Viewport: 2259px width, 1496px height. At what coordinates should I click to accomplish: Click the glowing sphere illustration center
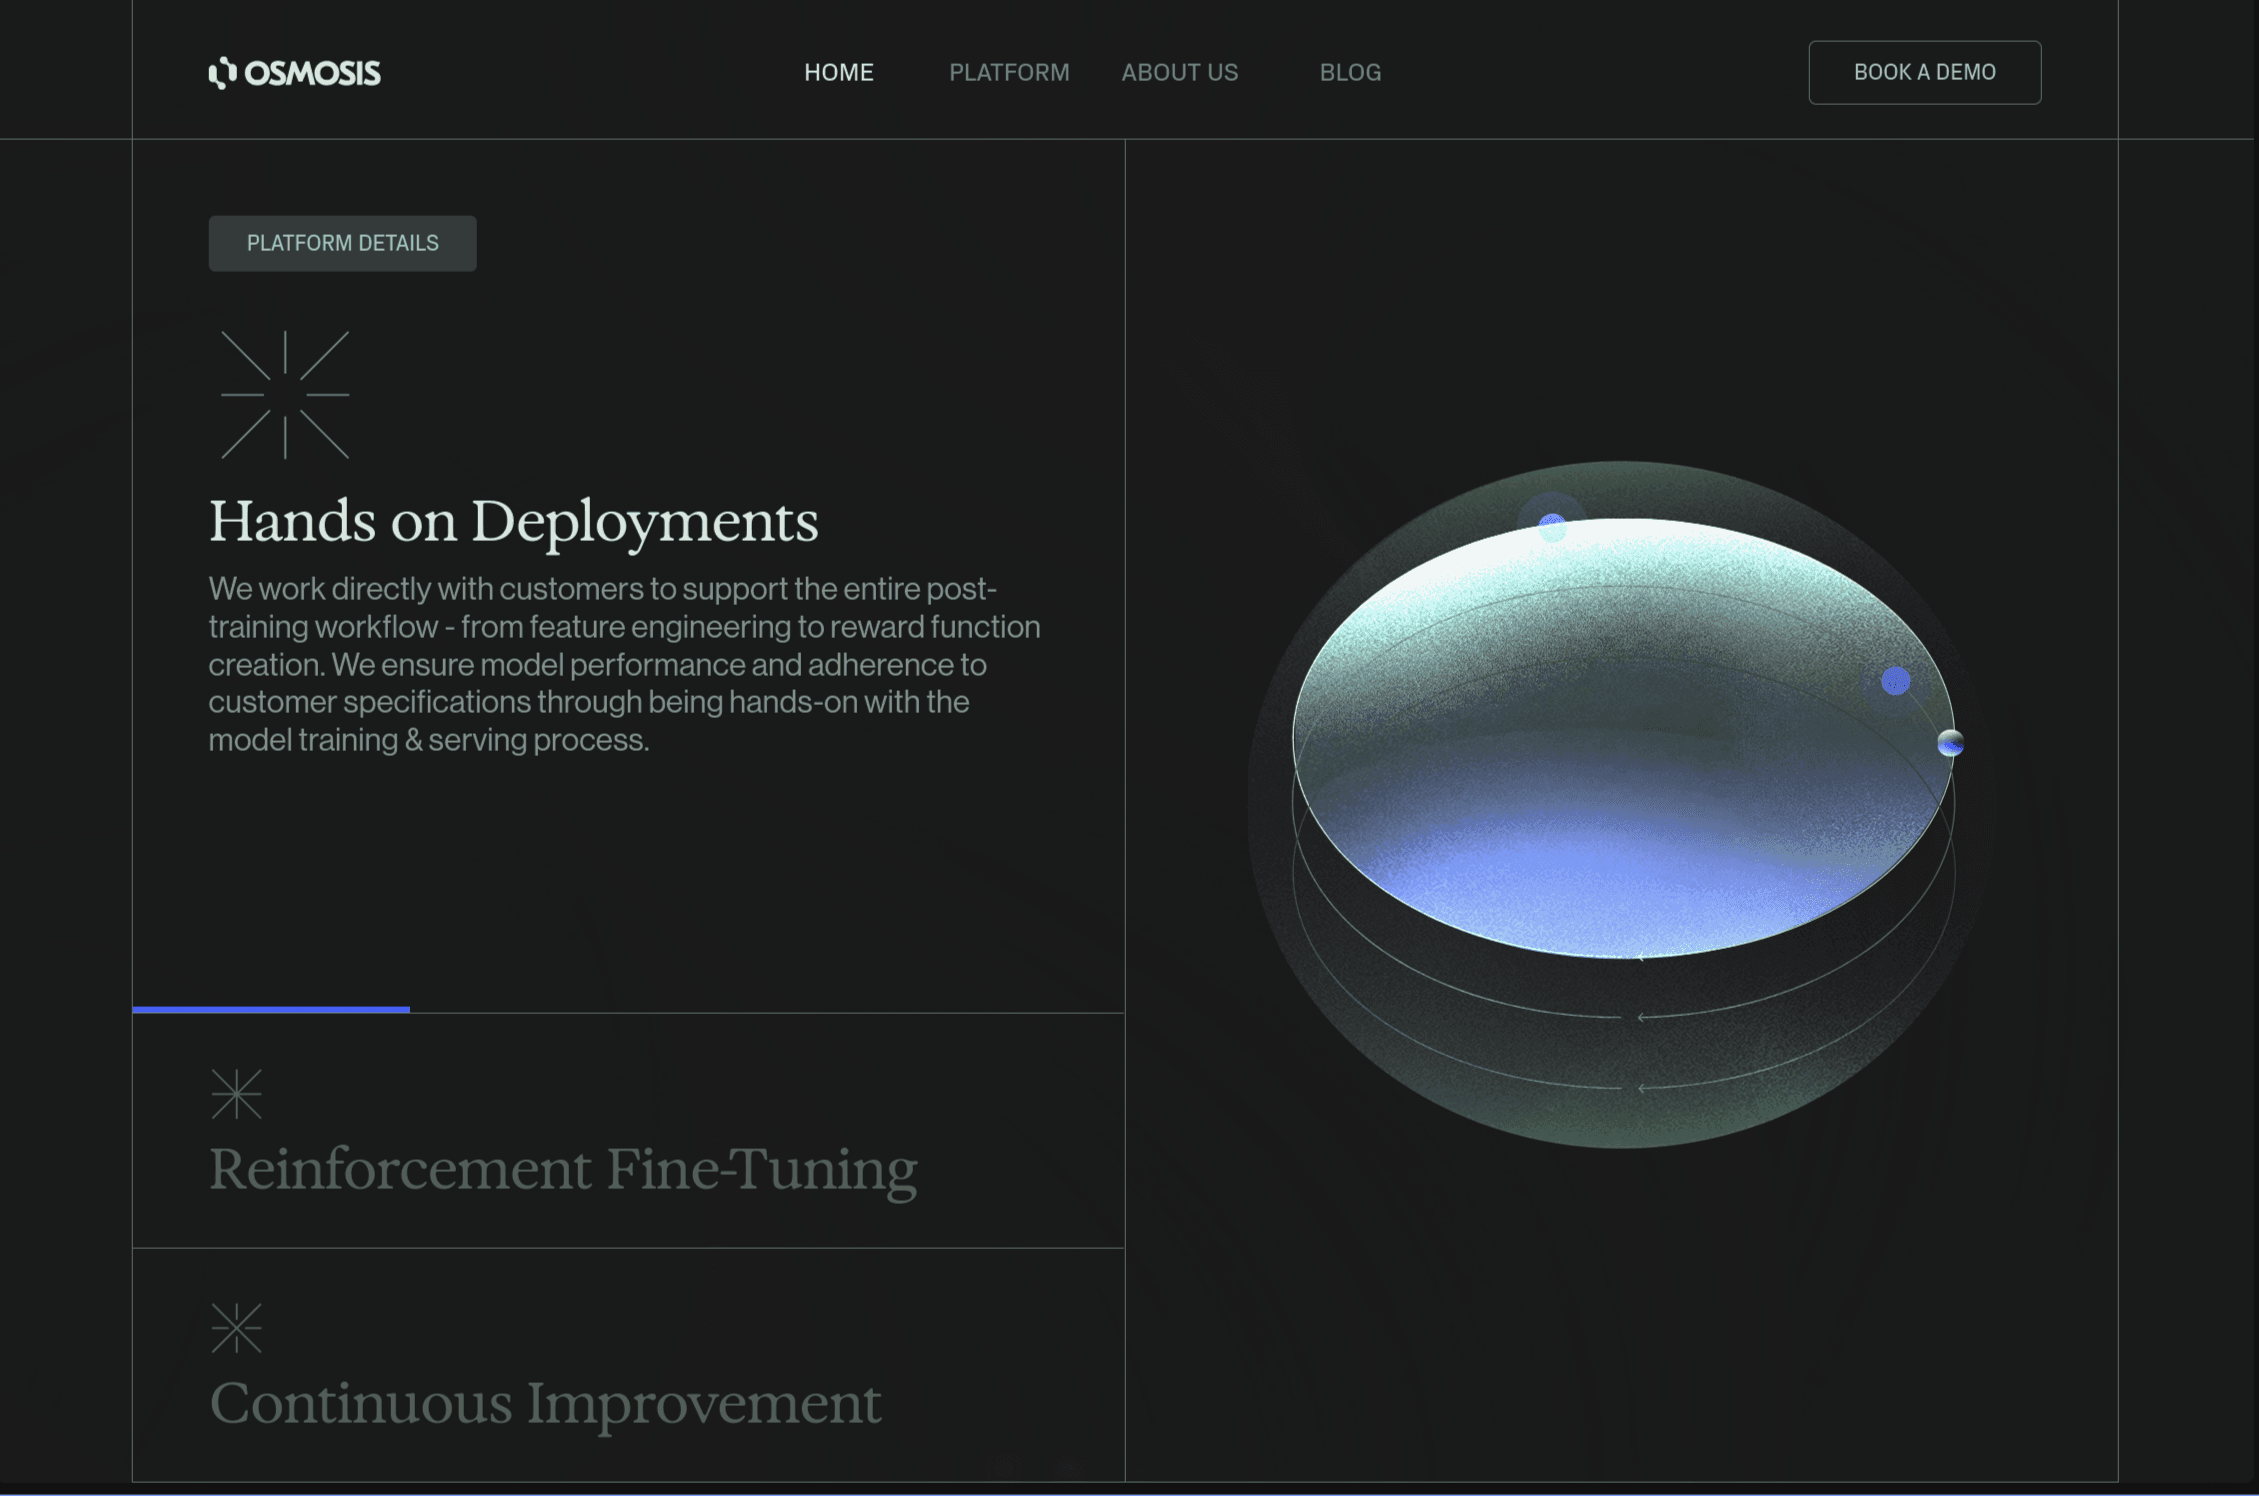(x=1622, y=760)
